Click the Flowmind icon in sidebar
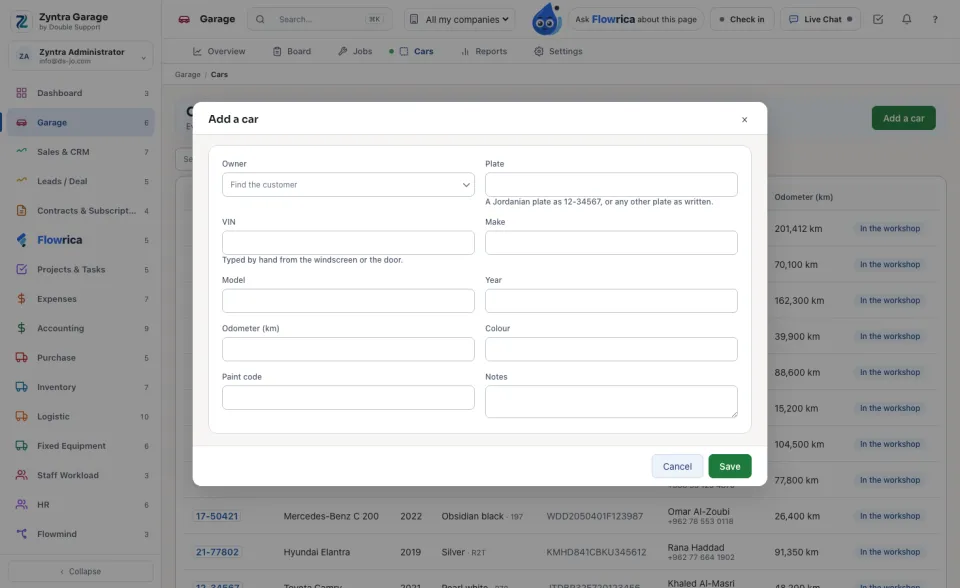This screenshot has width=960, height=588. coord(21,534)
